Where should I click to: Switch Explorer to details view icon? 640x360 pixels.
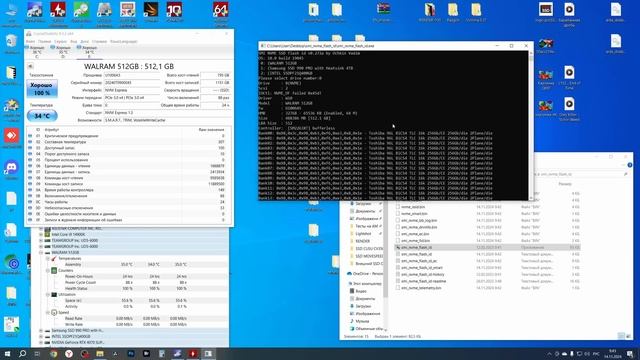(x=621, y=336)
